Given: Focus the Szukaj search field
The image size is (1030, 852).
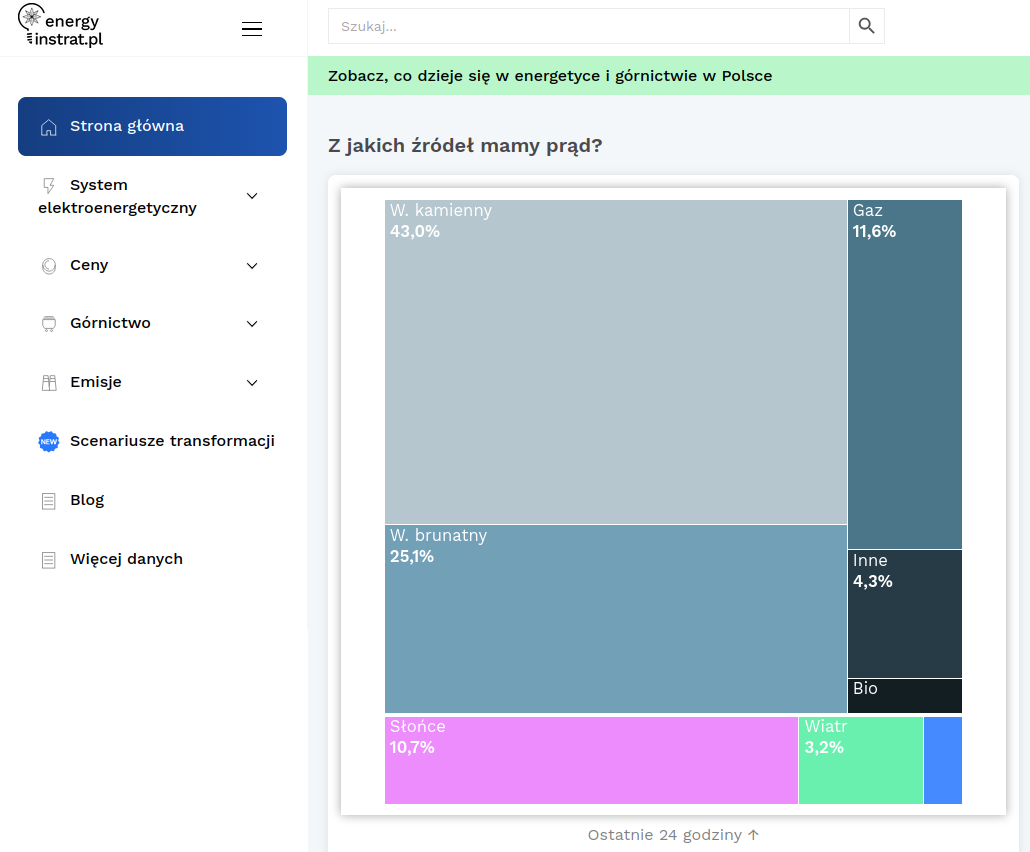Looking at the screenshot, I should (x=589, y=26).
